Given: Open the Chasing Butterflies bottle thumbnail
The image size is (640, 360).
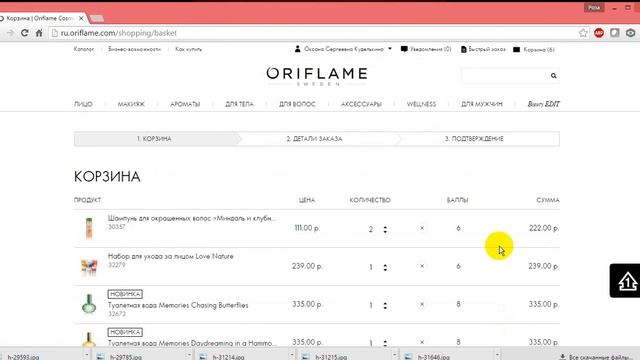Looking at the screenshot, I should click(89, 304).
